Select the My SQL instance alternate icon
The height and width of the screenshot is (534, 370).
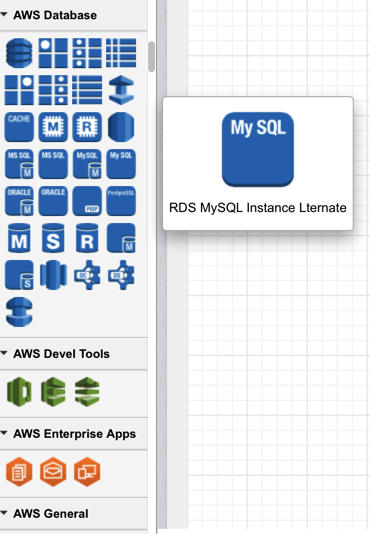coord(121,164)
